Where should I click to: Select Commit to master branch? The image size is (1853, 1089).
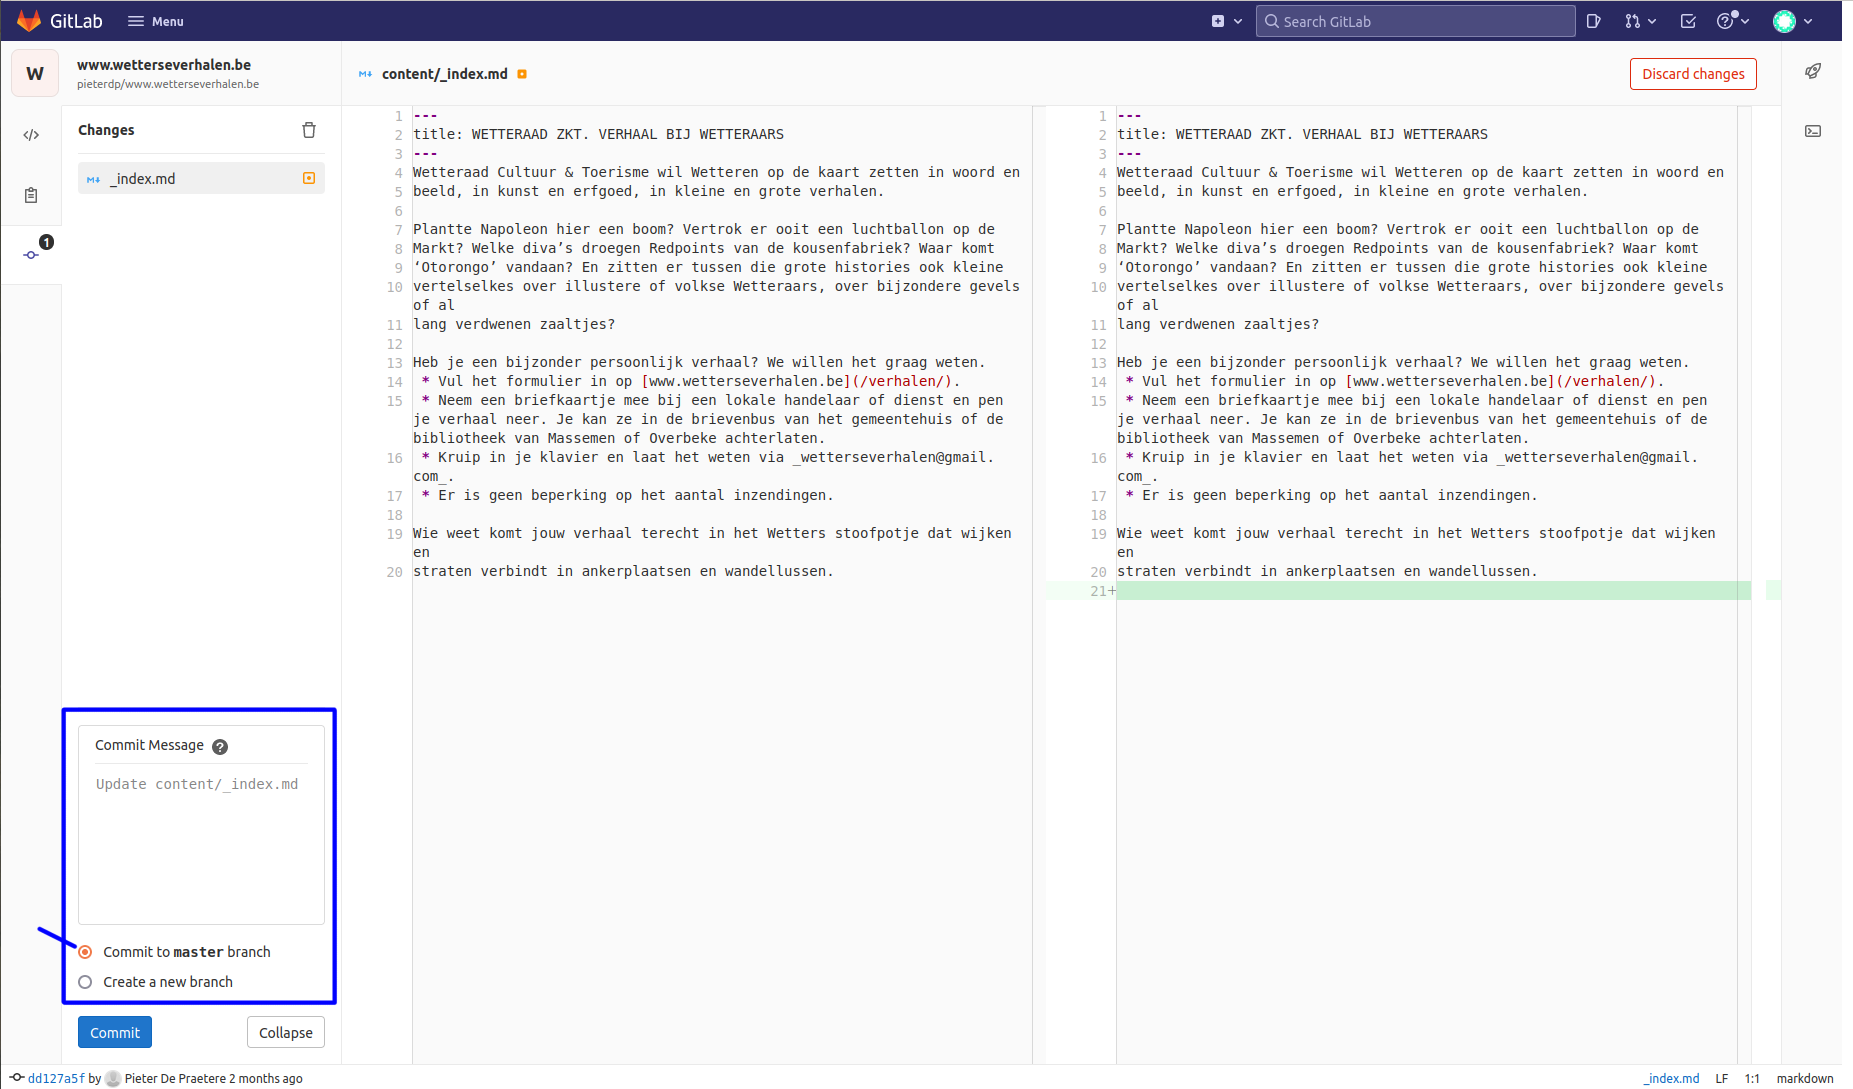click(85, 951)
